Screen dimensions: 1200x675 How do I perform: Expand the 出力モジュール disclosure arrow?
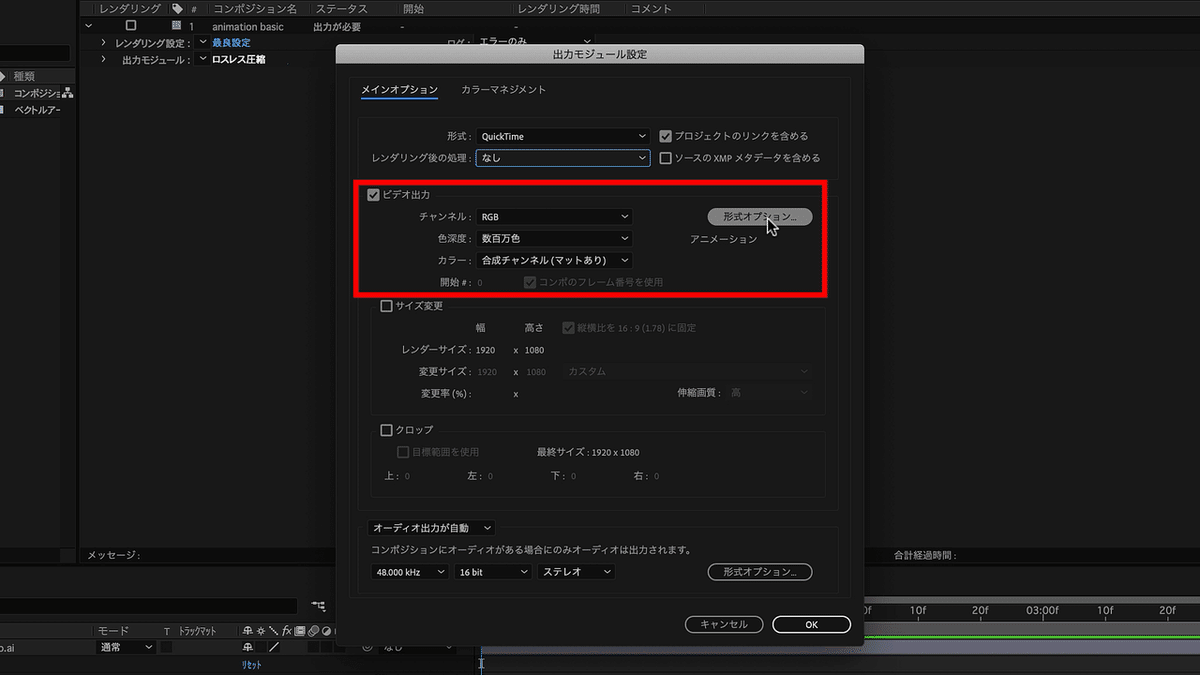click(x=103, y=60)
